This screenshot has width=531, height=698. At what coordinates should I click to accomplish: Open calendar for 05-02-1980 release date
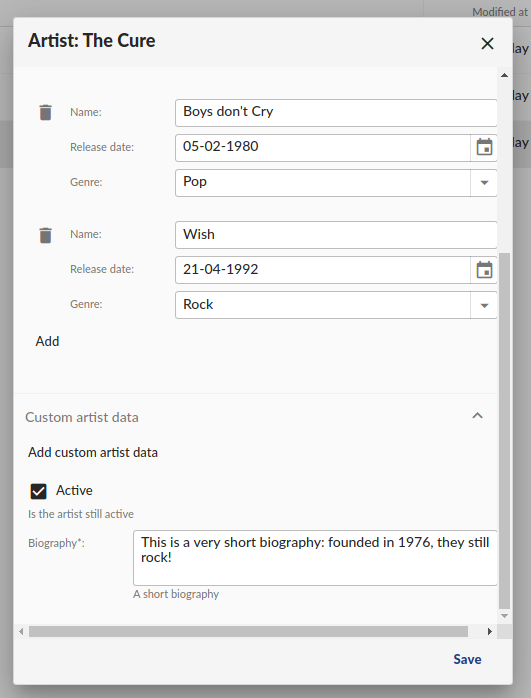click(x=484, y=147)
